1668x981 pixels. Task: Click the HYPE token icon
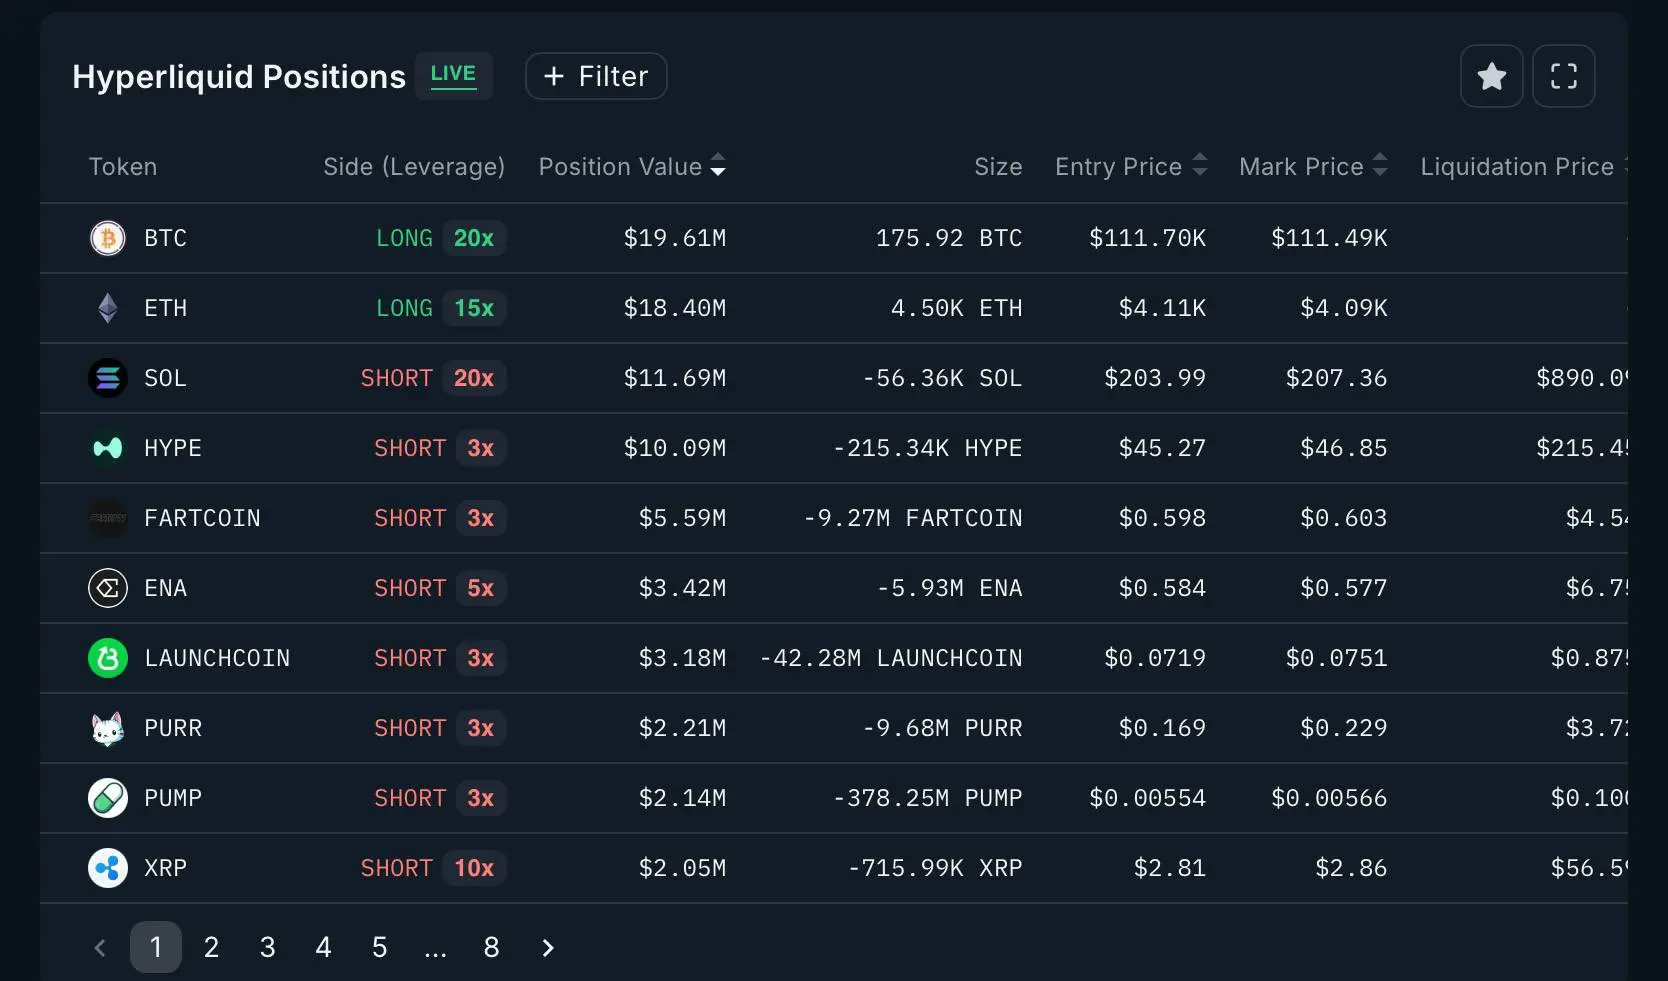(108, 448)
